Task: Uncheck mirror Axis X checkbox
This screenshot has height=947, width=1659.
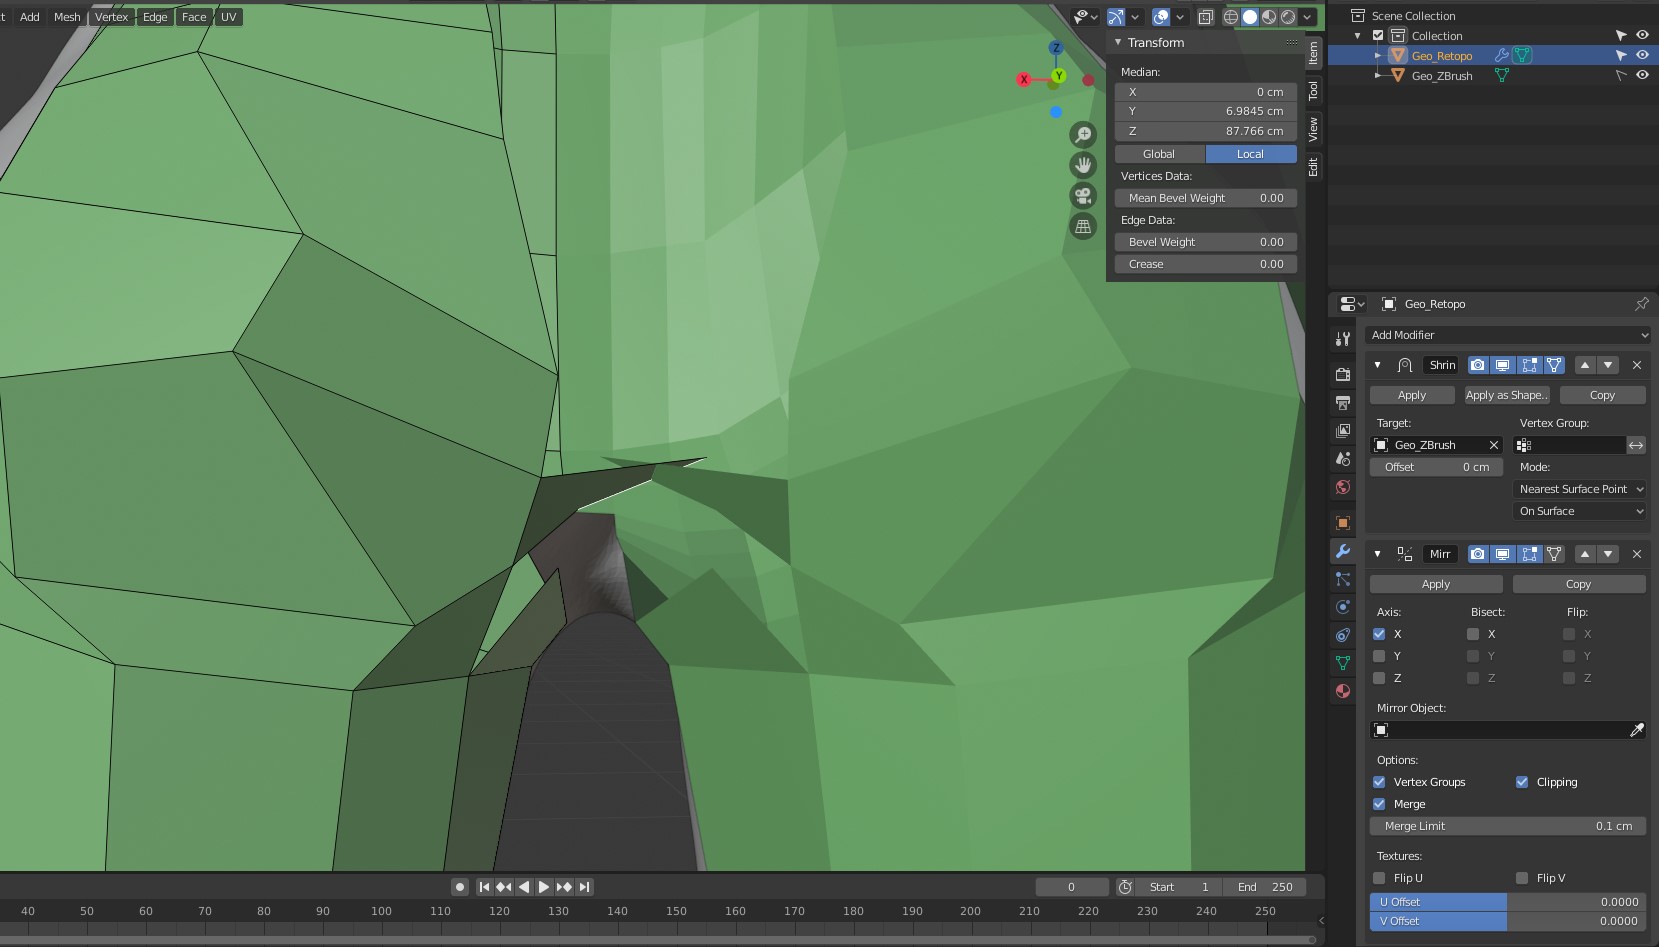Action: pyautogui.click(x=1379, y=634)
